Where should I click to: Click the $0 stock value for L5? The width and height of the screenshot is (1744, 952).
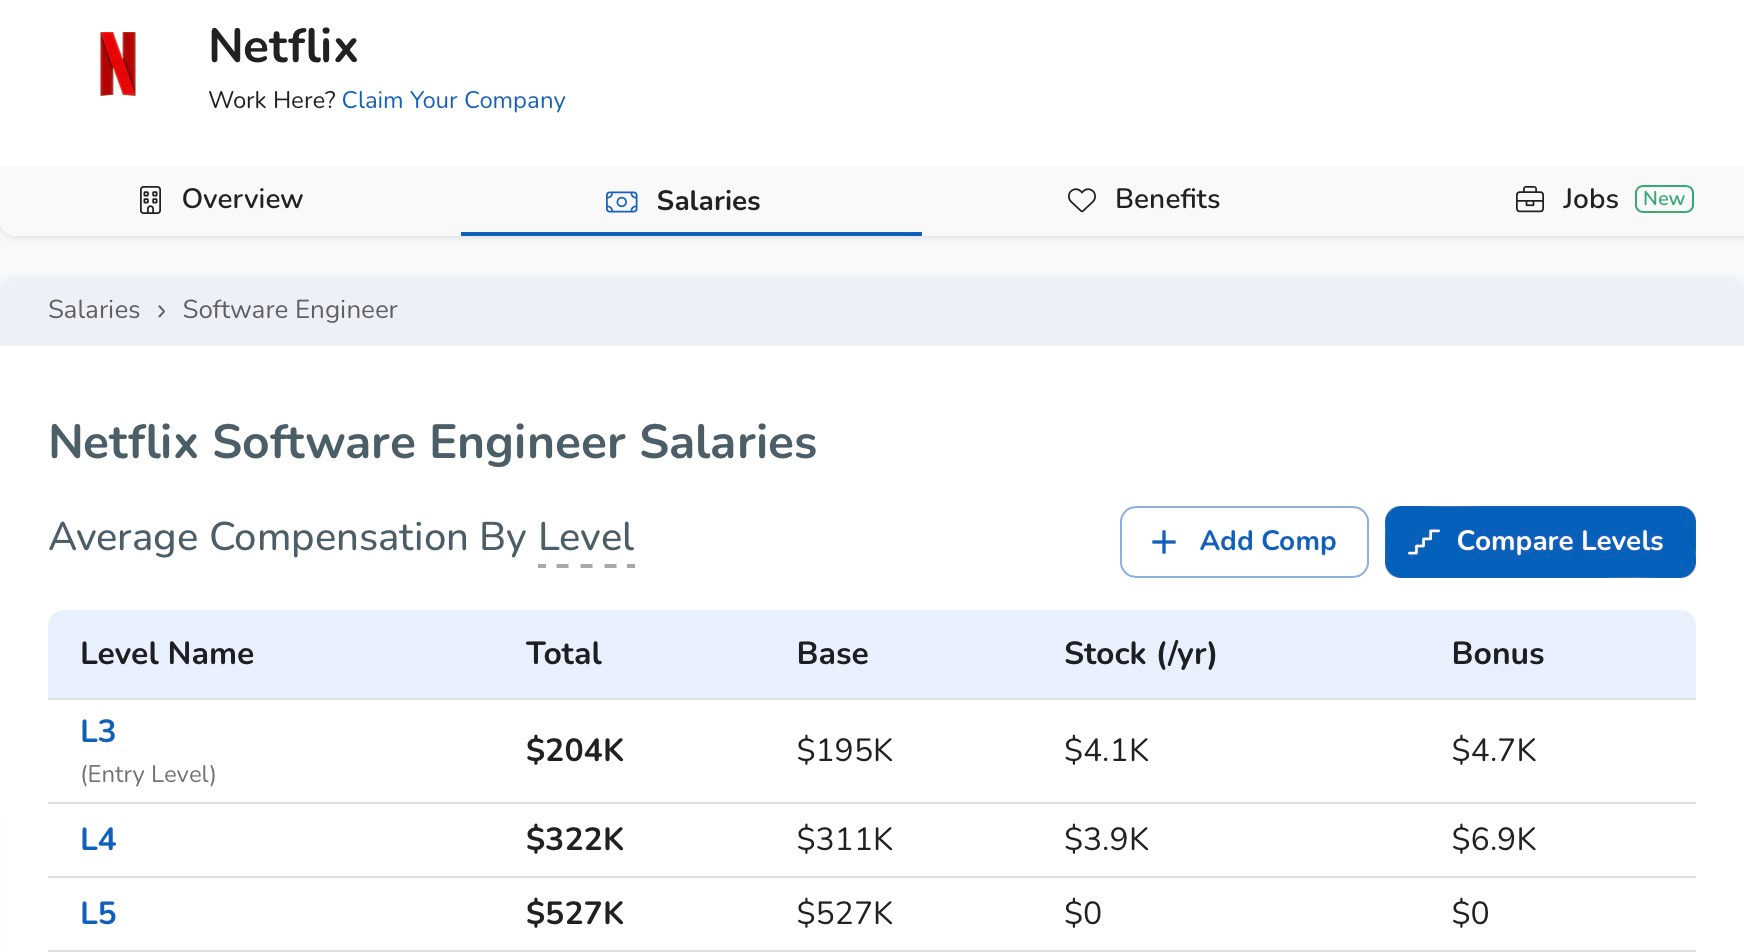point(1083,913)
